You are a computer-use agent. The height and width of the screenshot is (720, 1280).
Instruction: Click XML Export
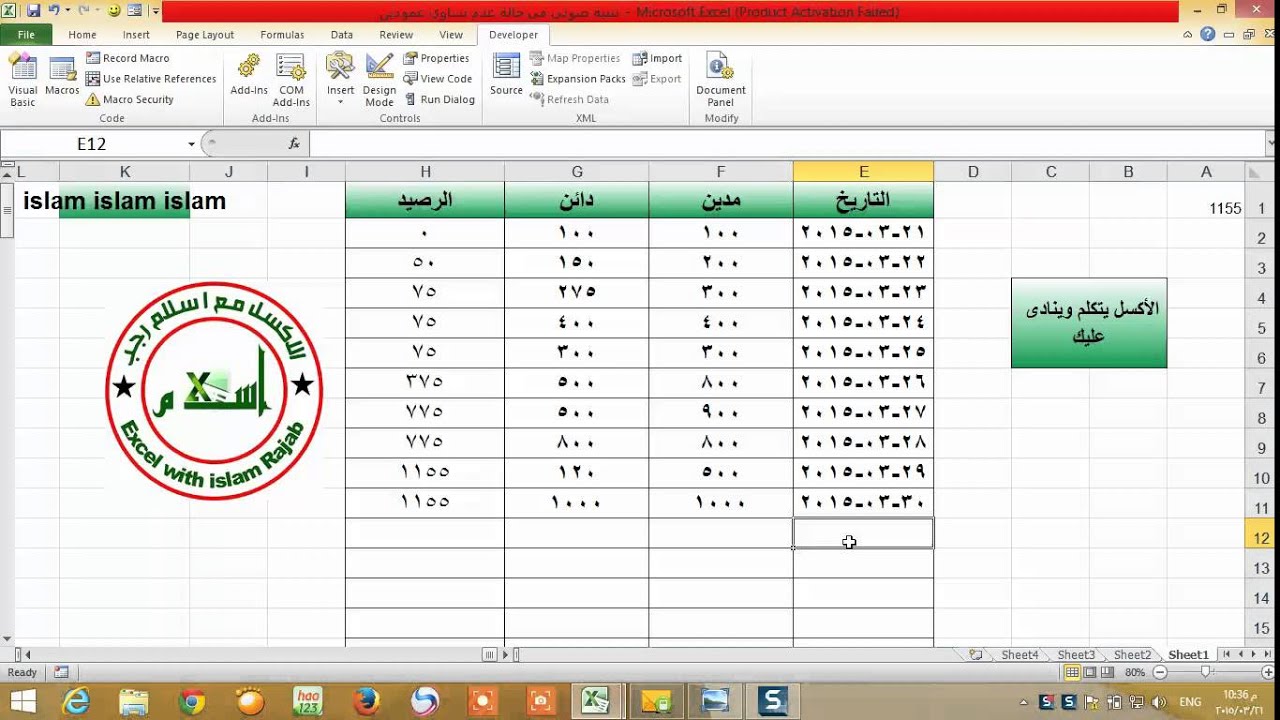pos(657,79)
